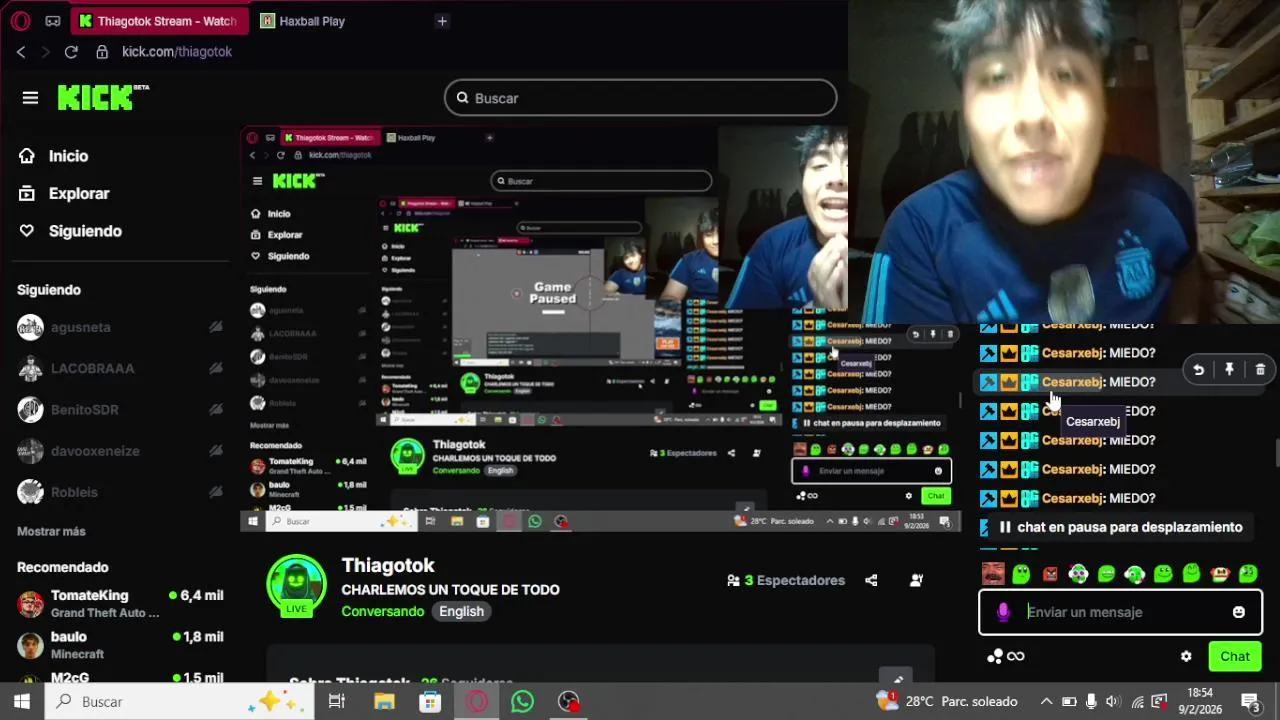Insert the laughing man face emote
This screenshot has width=1280, height=720.
click(x=992, y=574)
